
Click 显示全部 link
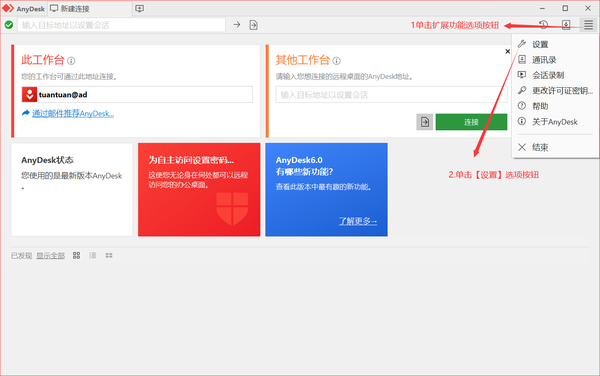pyautogui.click(x=51, y=256)
